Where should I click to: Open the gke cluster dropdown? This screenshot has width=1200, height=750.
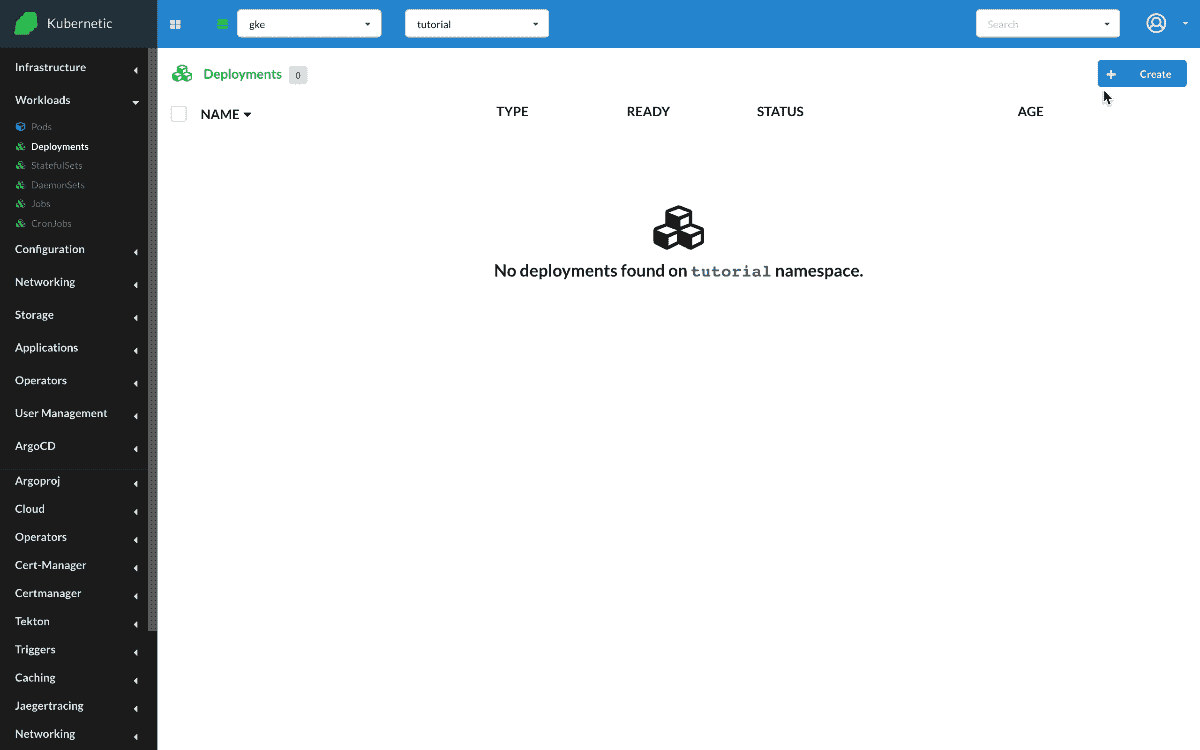tap(308, 23)
